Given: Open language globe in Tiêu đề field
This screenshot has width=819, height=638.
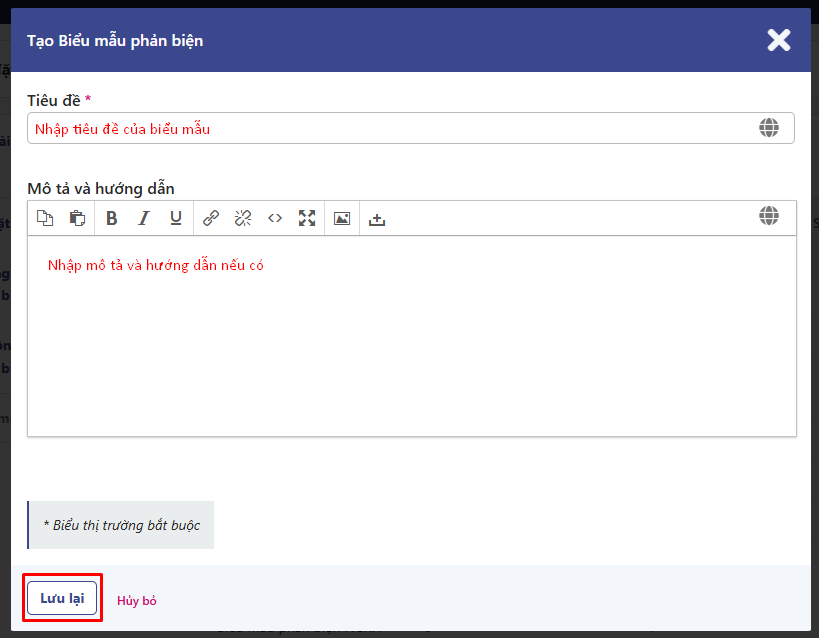Looking at the screenshot, I should [x=768, y=128].
